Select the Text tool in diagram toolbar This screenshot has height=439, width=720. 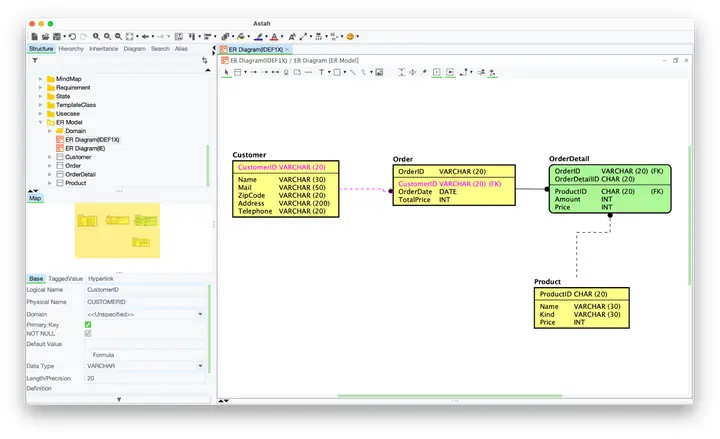point(321,72)
